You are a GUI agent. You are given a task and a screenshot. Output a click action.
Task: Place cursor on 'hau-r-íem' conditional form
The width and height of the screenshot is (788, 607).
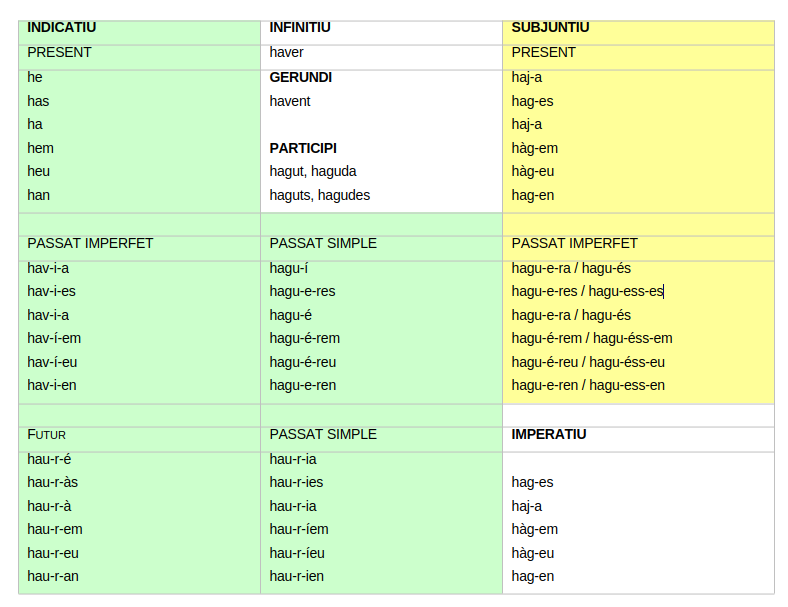click(x=299, y=529)
